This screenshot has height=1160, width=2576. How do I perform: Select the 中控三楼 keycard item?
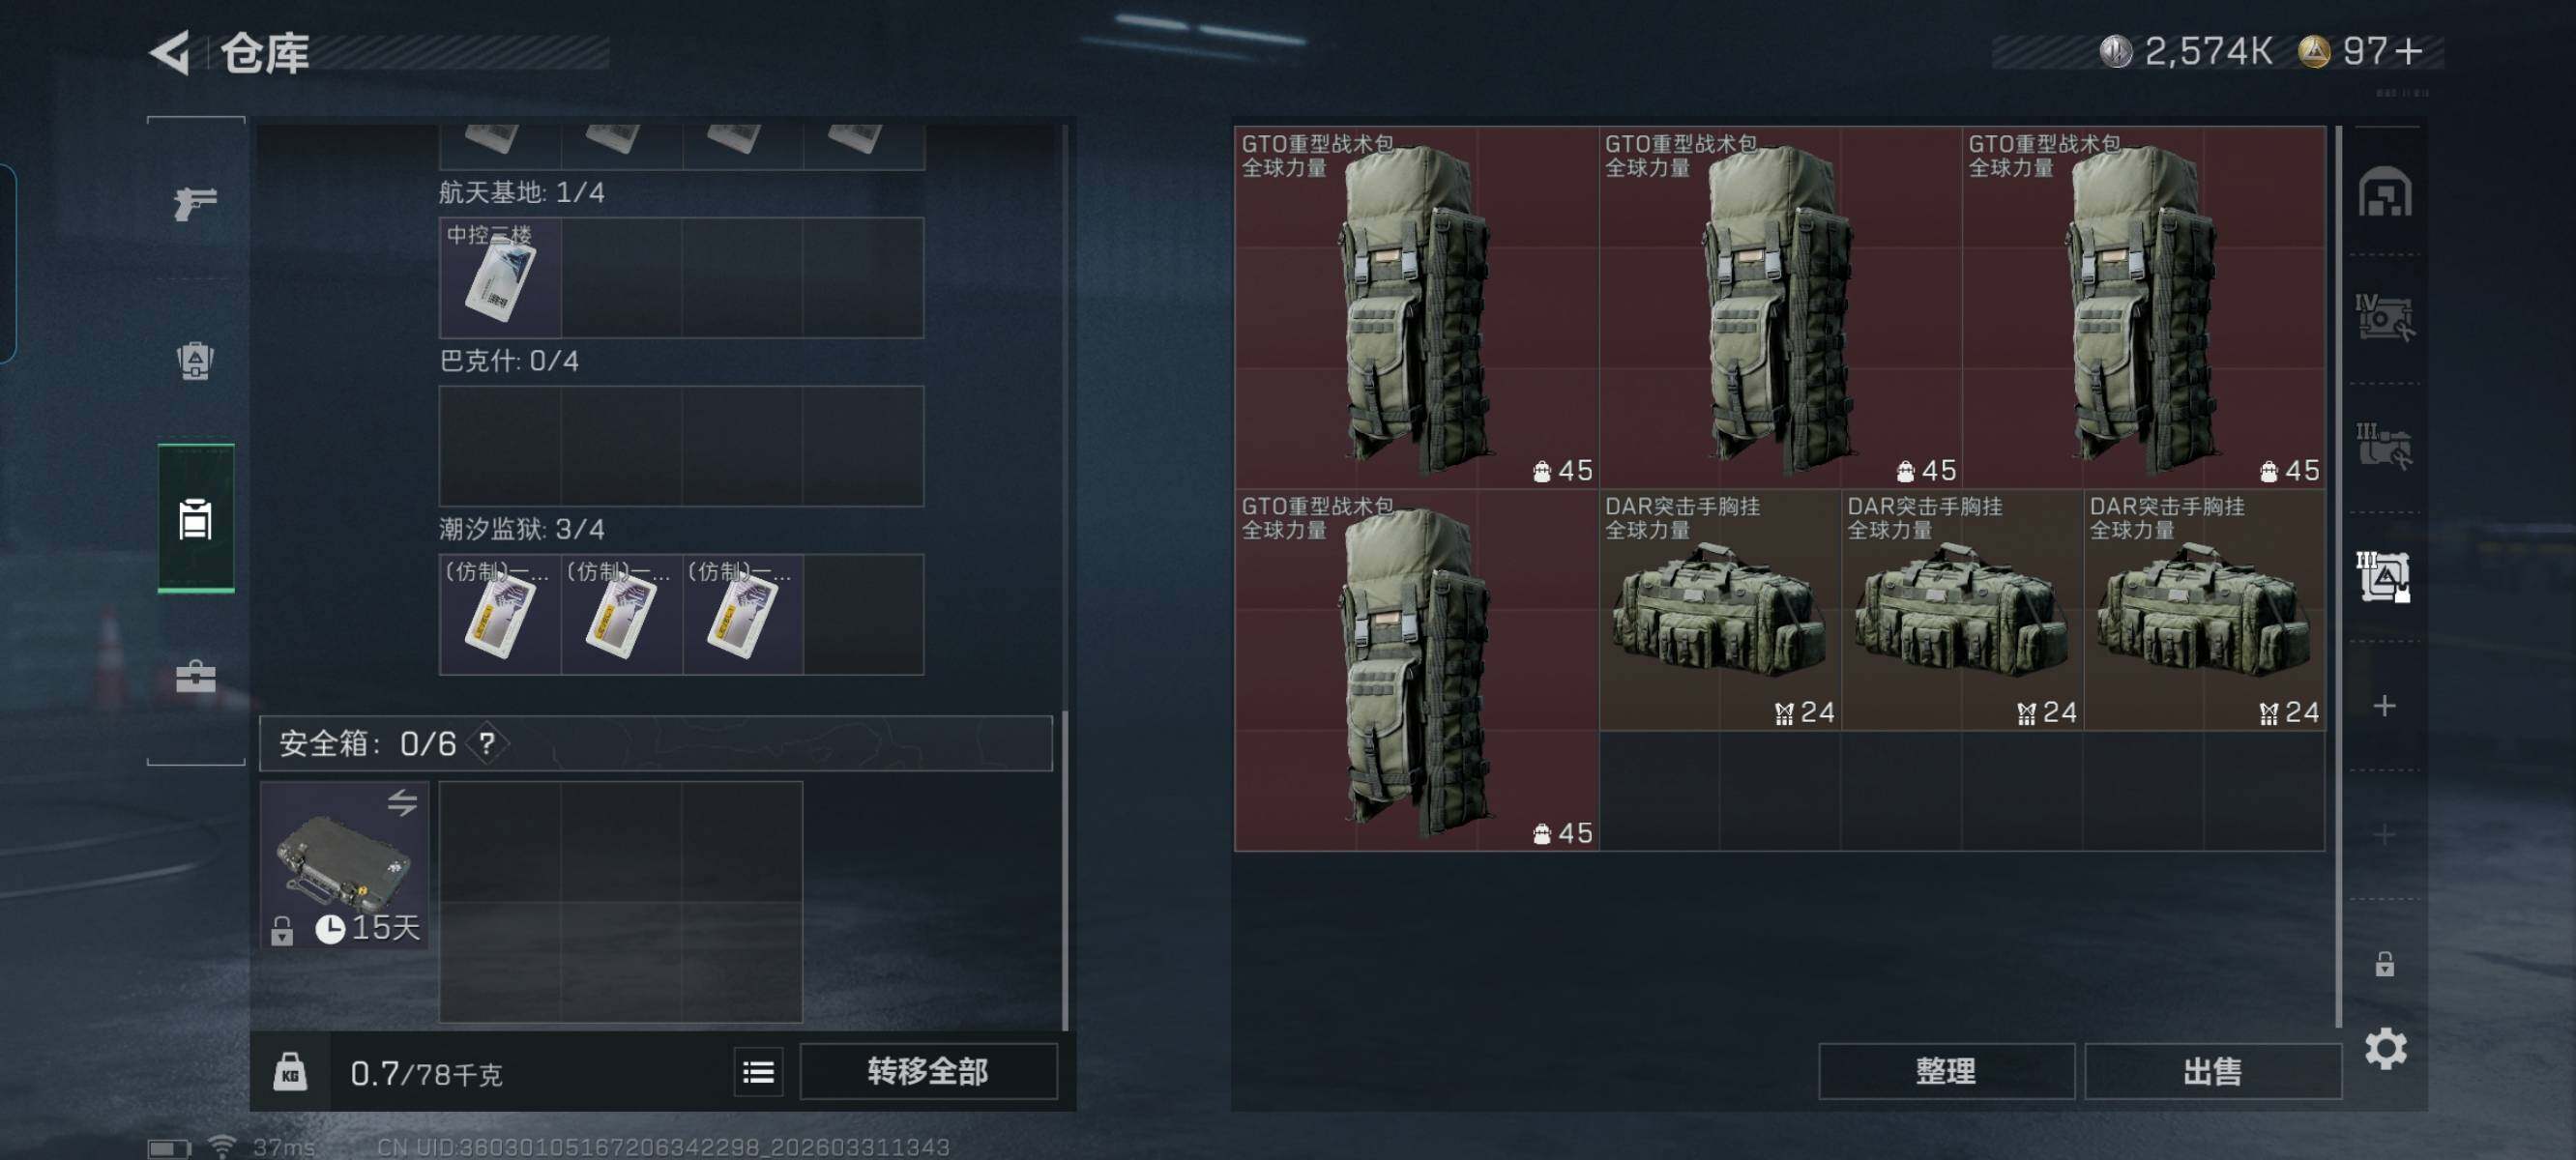pyautogui.click(x=500, y=278)
